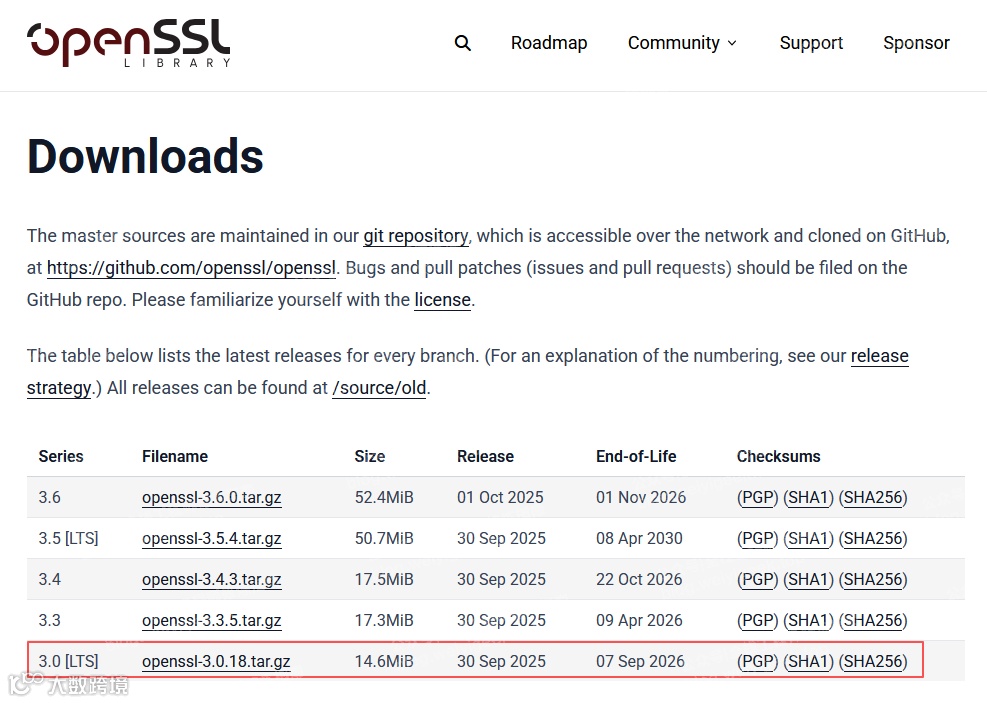Click the 17.5MiB size value
987x703 pixels.
(x=384, y=579)
